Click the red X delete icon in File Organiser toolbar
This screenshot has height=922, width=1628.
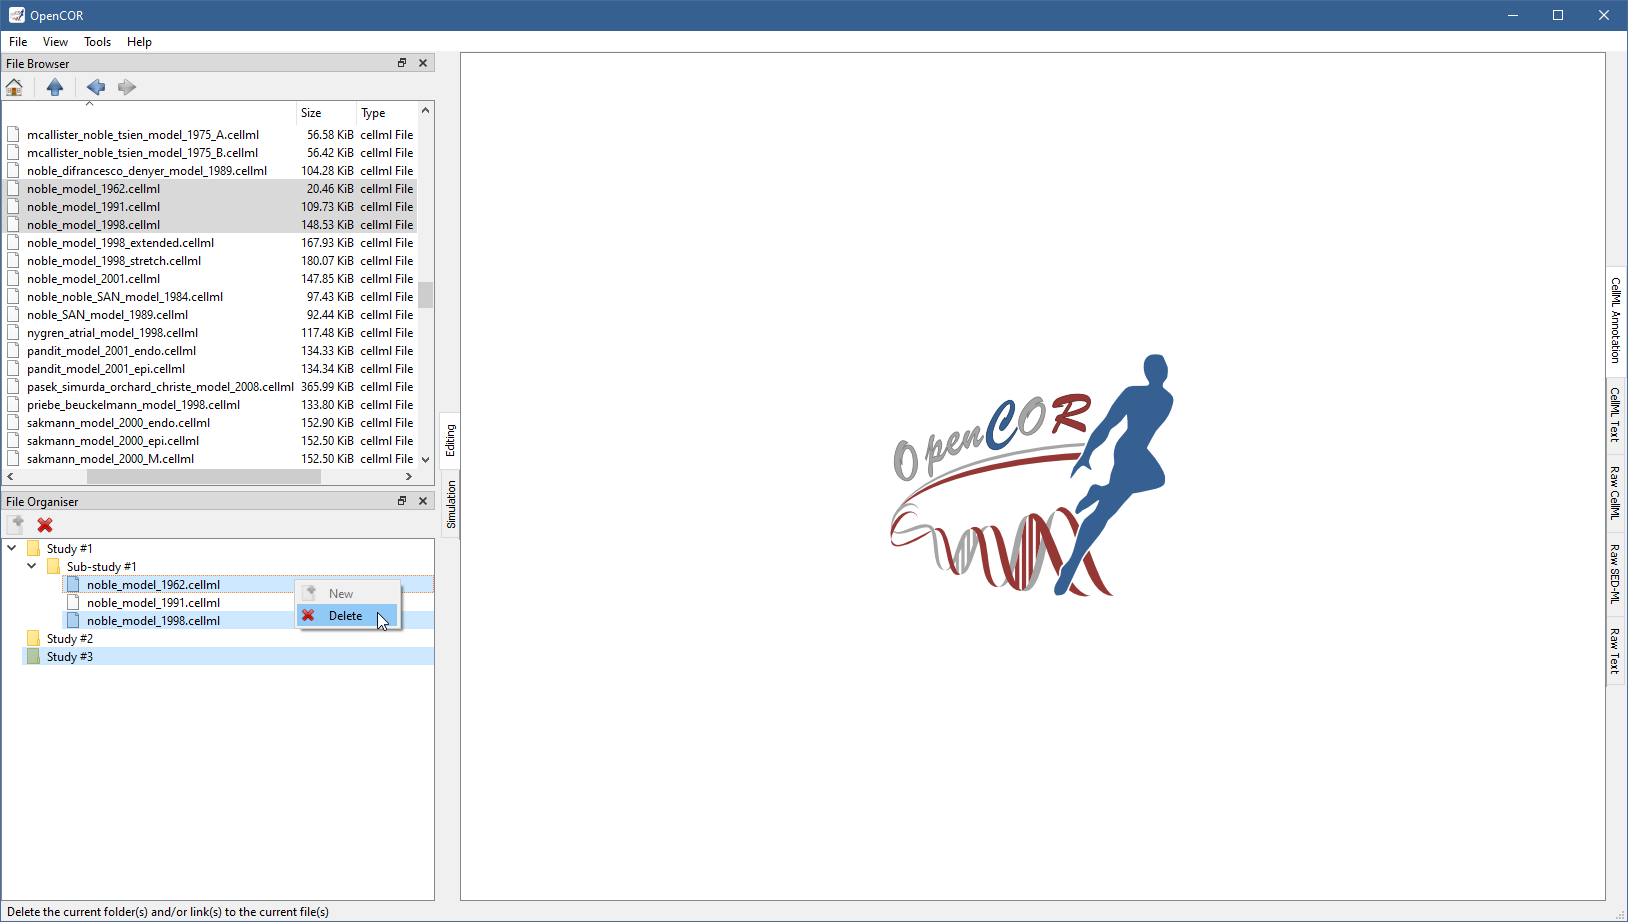pos(45,525)
